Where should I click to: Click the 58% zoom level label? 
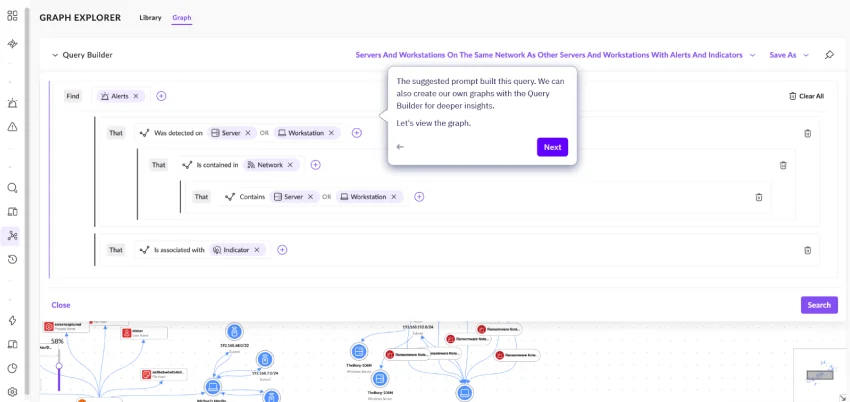coord(57,341)
